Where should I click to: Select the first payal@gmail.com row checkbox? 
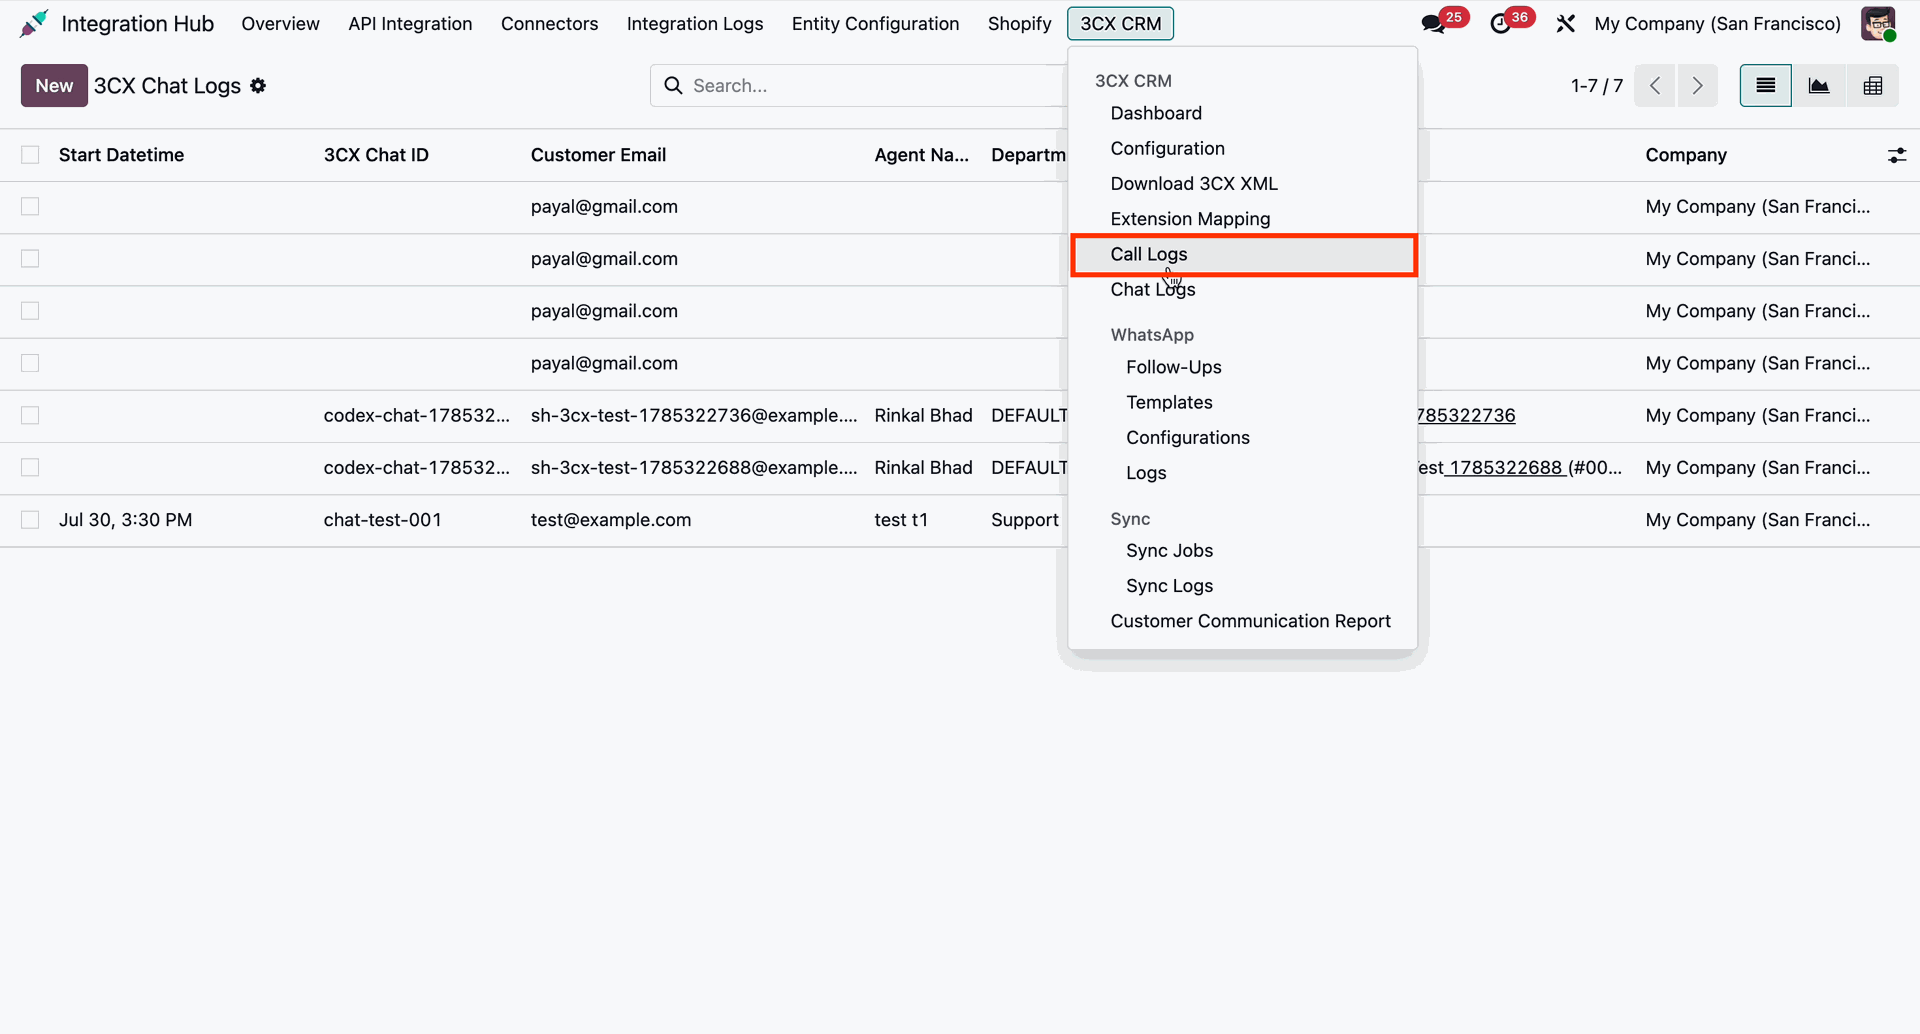tap(30, 207)
